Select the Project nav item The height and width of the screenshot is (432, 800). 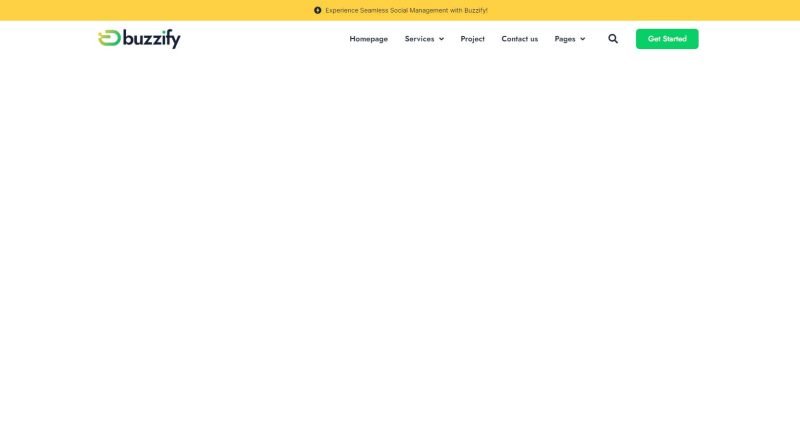pyautogui.click(x=472, y=39)
